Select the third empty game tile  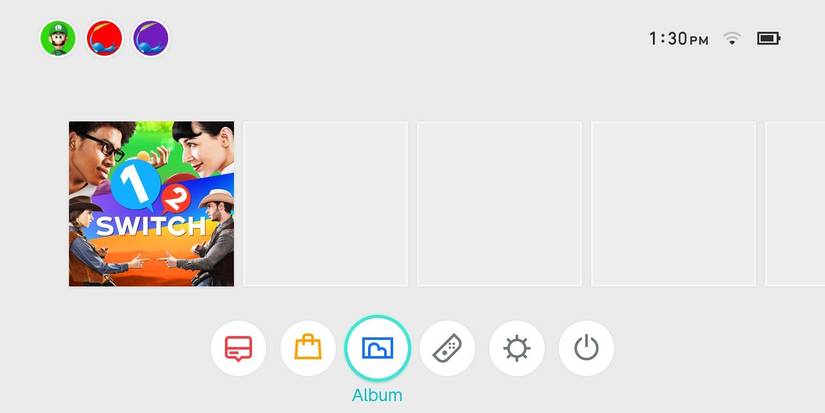674,204
